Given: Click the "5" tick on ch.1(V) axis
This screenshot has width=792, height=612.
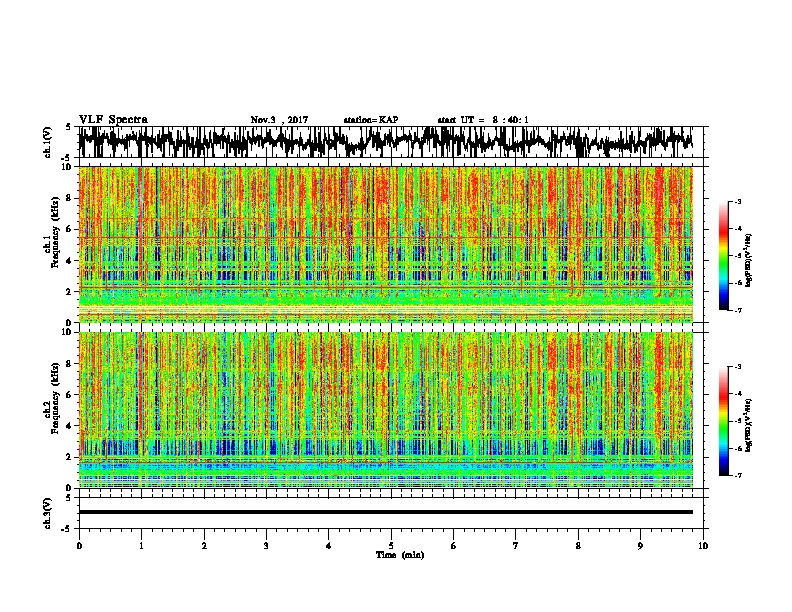Looking at the screenshot, I should [x=69, y=127].
